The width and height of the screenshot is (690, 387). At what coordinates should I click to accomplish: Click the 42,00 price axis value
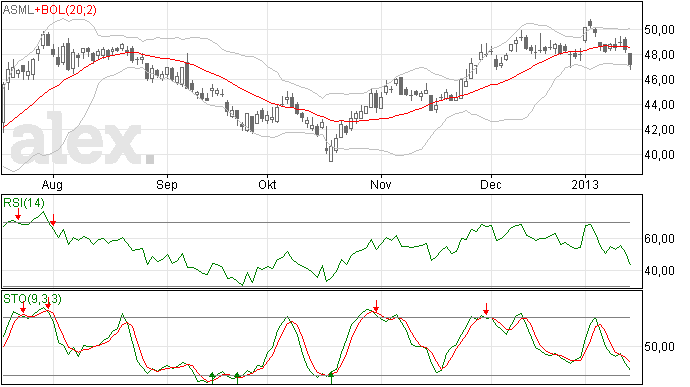click(659, 130)
